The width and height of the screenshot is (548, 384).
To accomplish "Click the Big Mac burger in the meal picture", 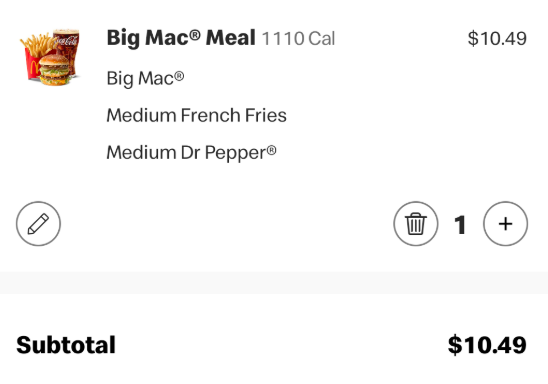I will pos(54,70).
